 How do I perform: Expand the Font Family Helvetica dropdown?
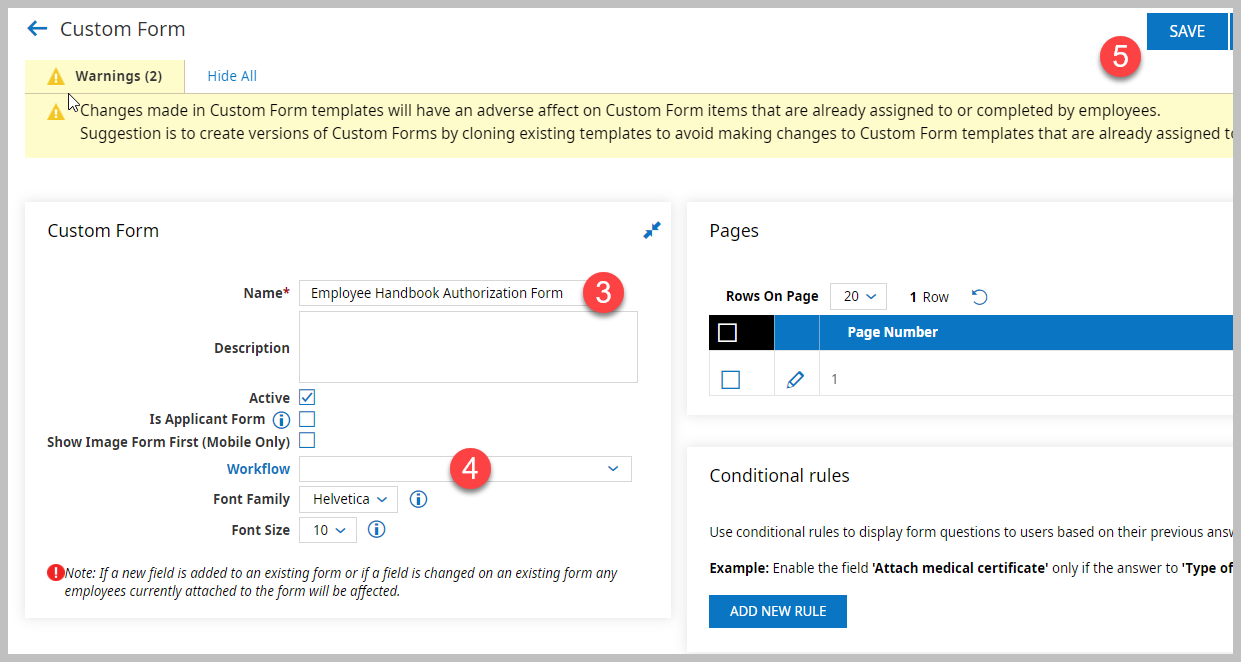pyautogui.click(x=348, y=499)
